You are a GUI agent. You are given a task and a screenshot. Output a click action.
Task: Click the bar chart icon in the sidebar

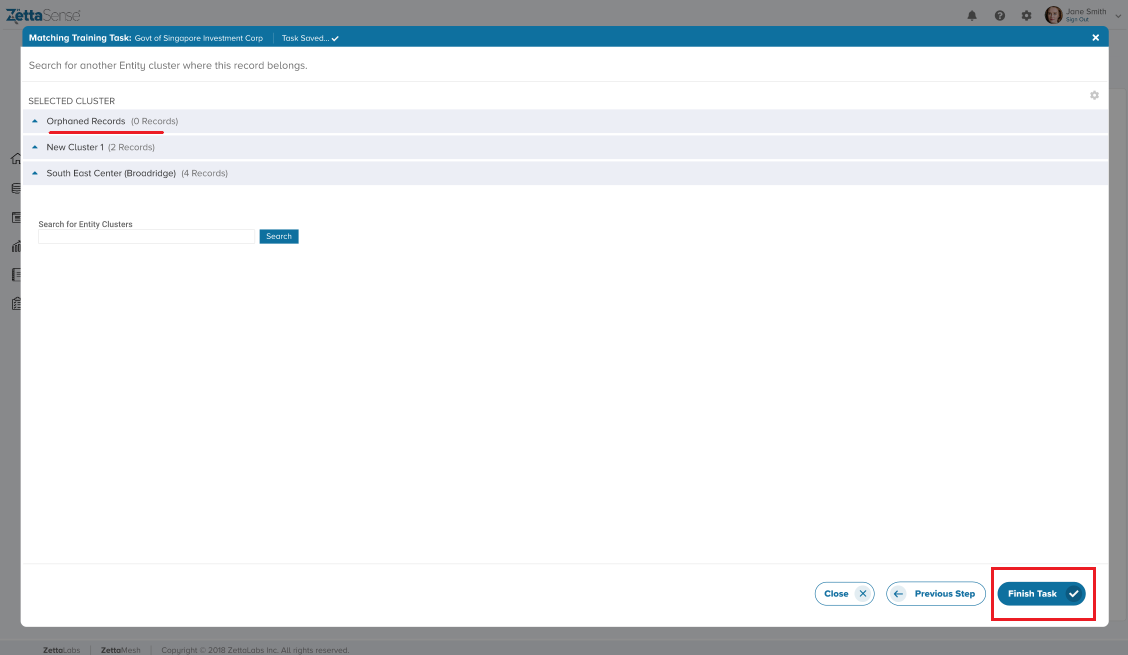click(x=15, y=246)
